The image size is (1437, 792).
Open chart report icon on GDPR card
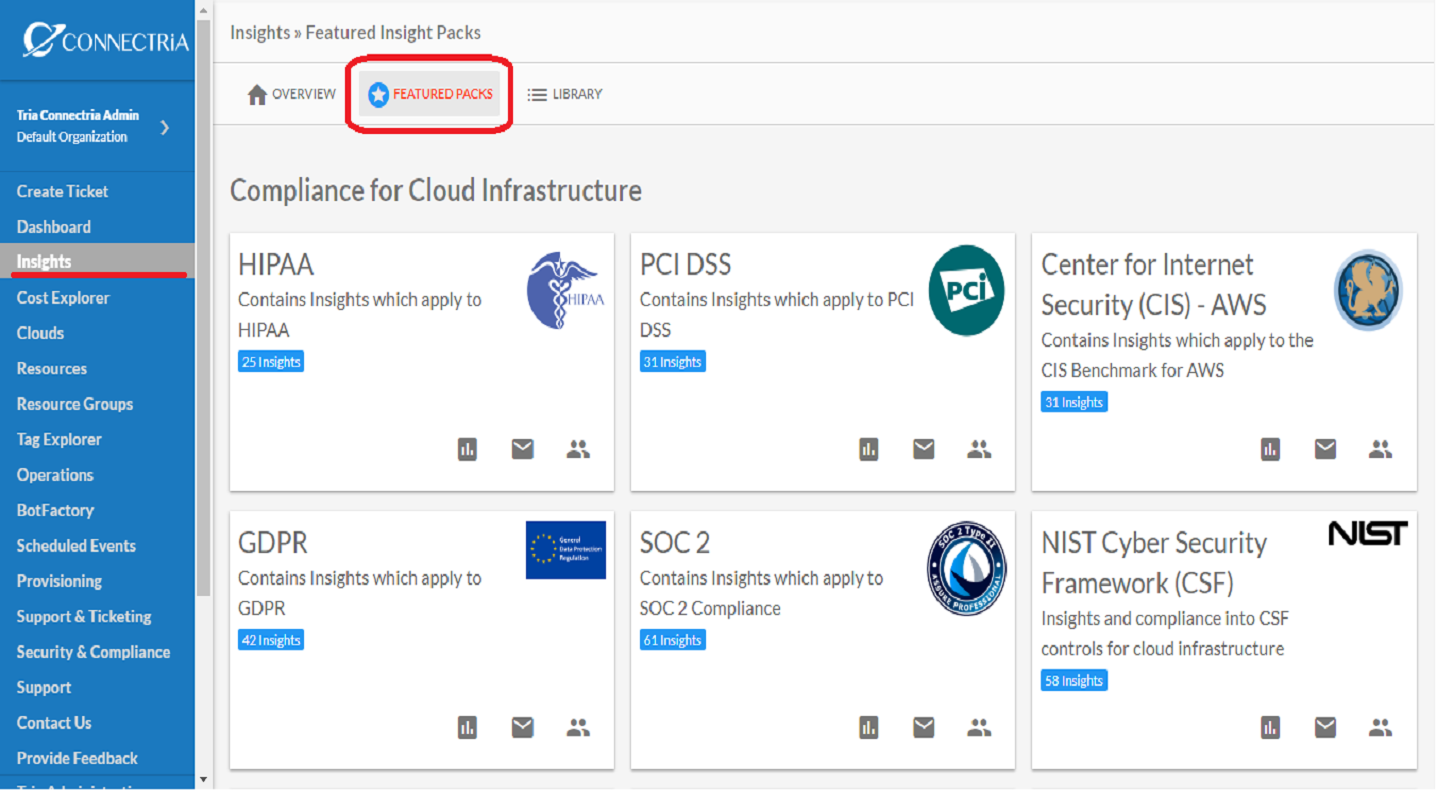[467, 728]
